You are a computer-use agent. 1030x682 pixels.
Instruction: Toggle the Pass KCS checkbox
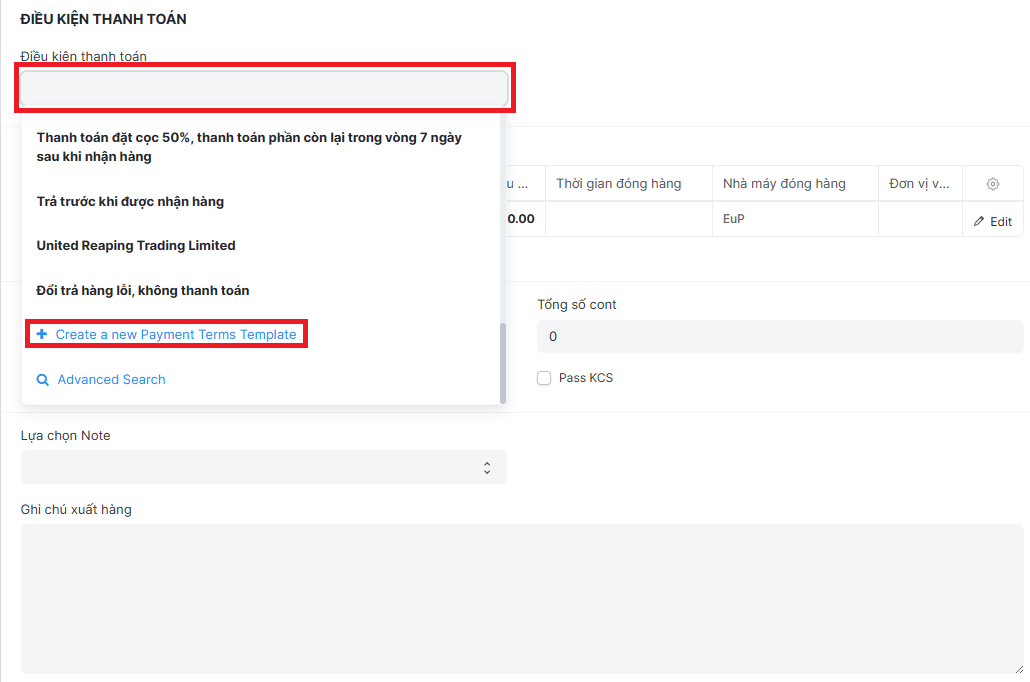point(544,378)
